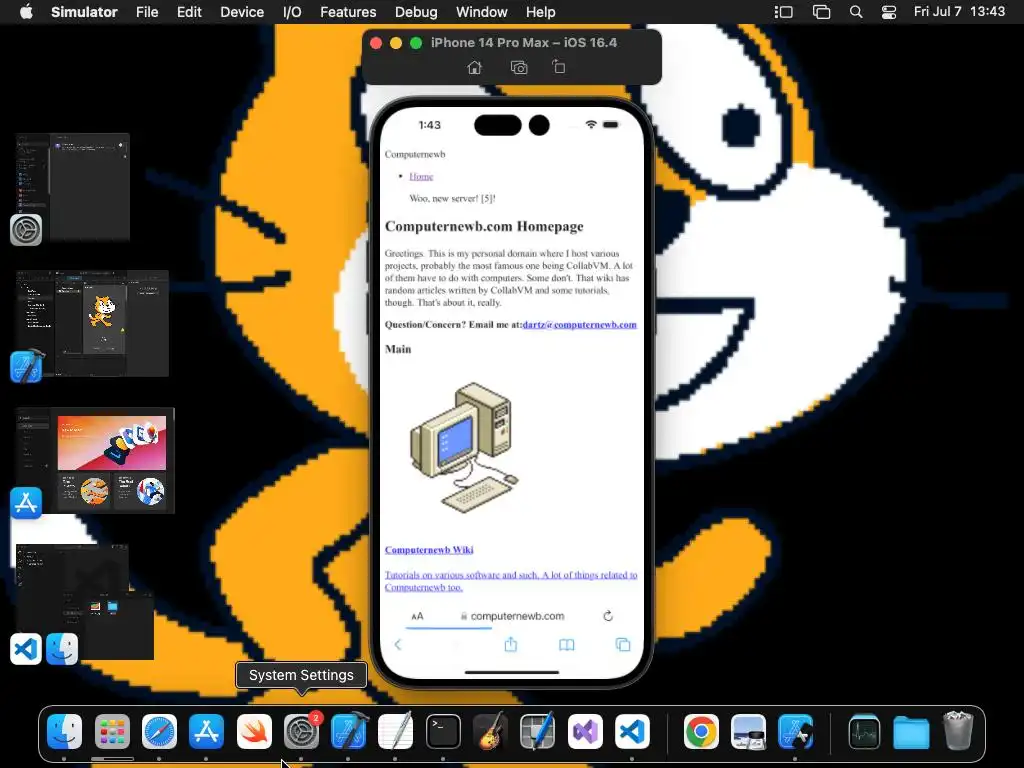1024x768 pixels.
Task: Tap the retro computer image on webpage
Action: click(x=464, y=448)
